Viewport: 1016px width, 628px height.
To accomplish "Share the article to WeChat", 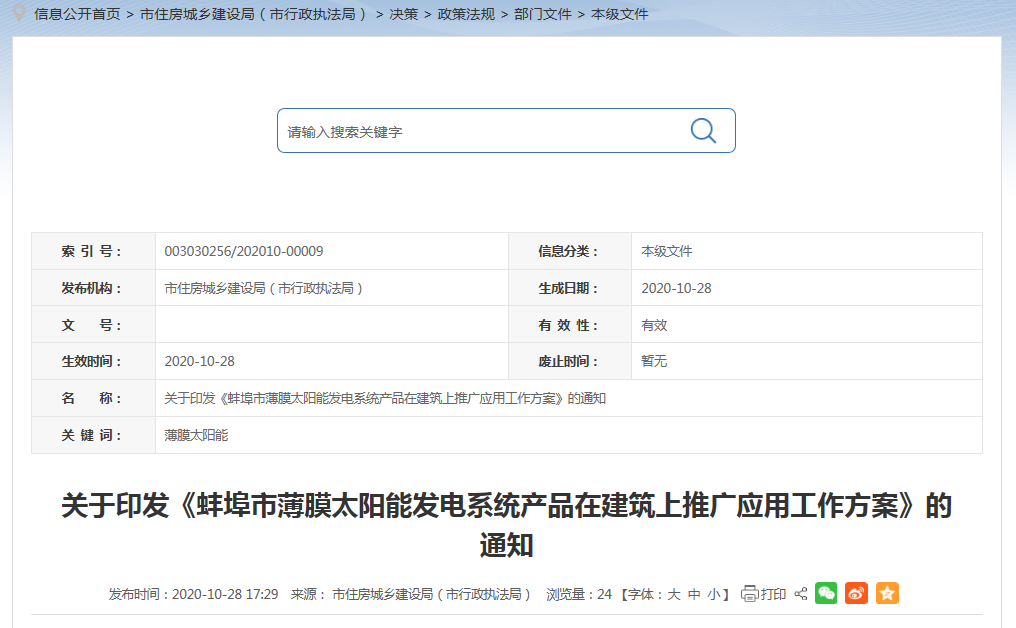I will point(826,593).
